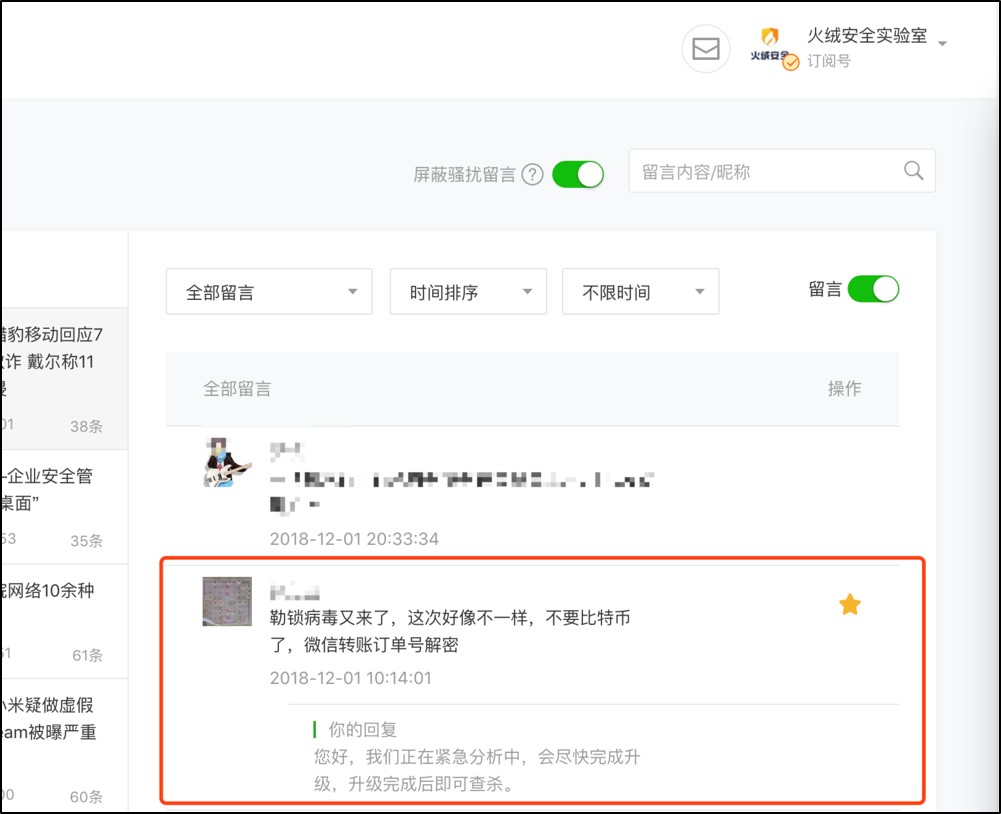The width and height of the screenshot is (1001, 814).
Task: Click the yellow star on the featured comment
Action: (x=849, y=604)
